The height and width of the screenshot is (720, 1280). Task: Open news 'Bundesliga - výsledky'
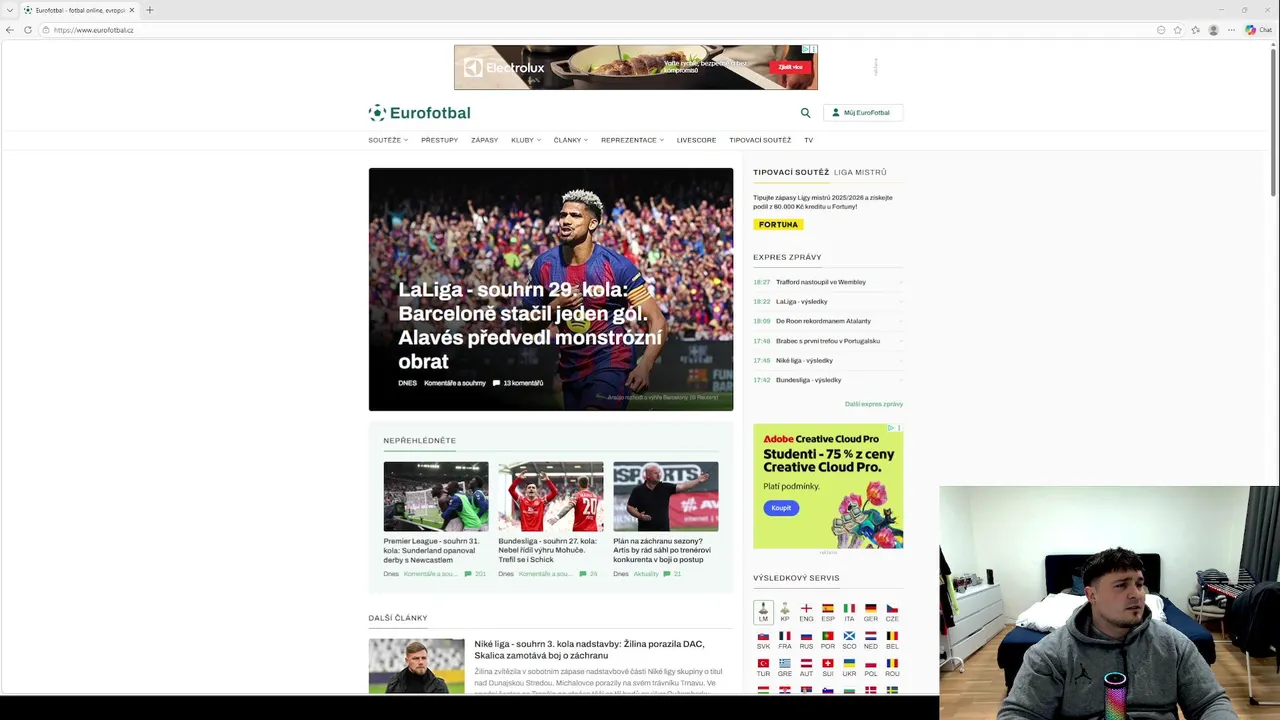point(808,380)
